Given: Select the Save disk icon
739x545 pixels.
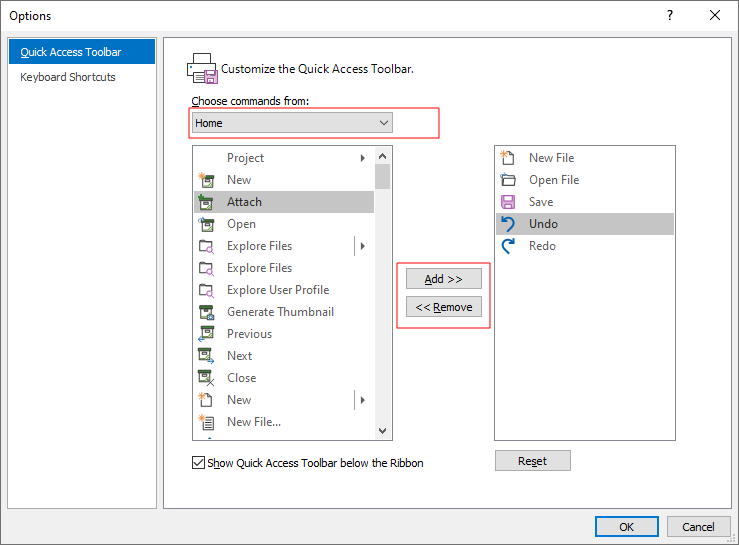Looking at the screenshot, I should click(508, 202).
